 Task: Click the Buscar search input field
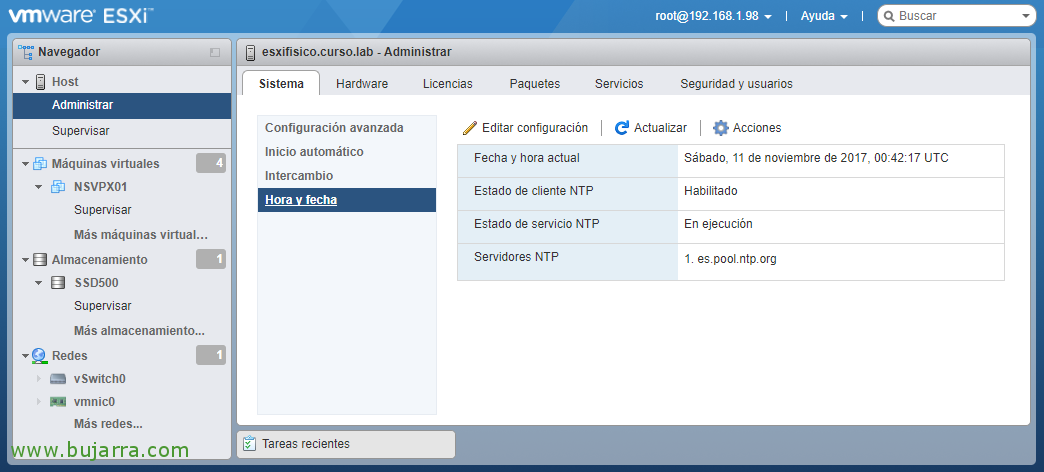957,16
